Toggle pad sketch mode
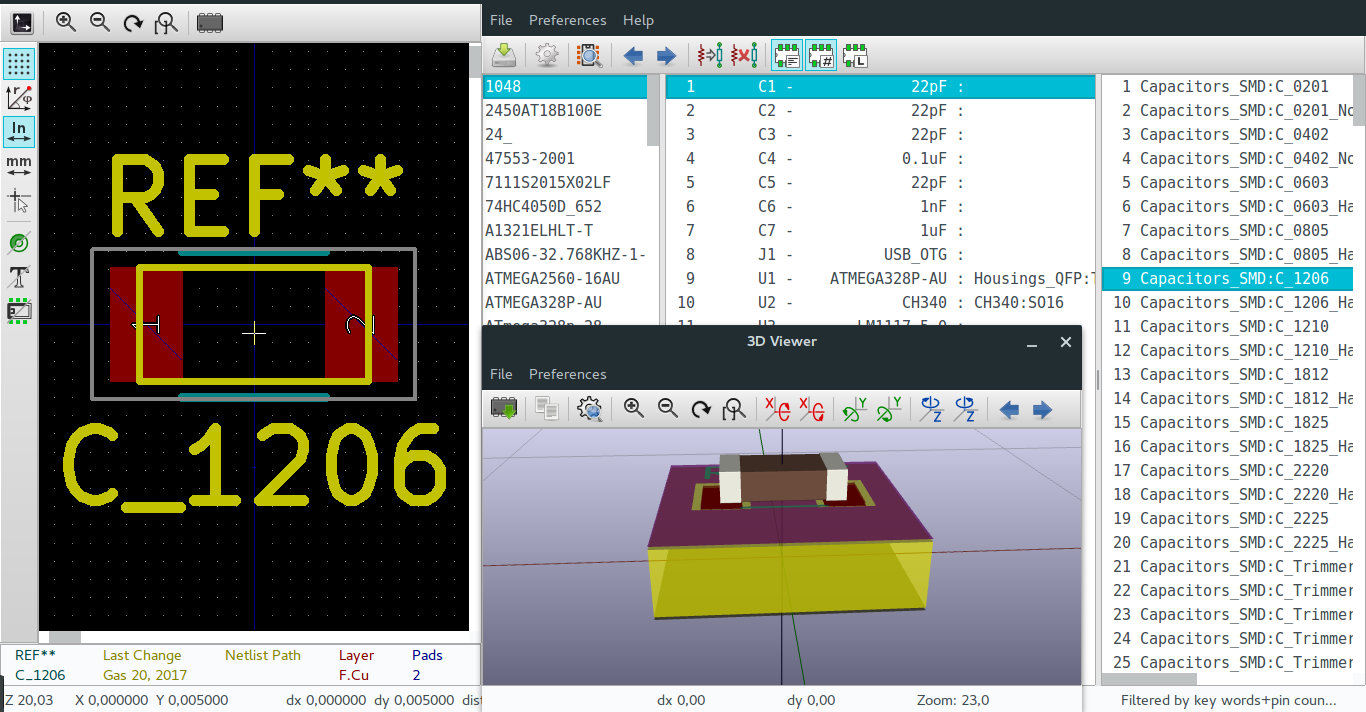The width and height of the screenshot is (1366, 712). (19, 242)
